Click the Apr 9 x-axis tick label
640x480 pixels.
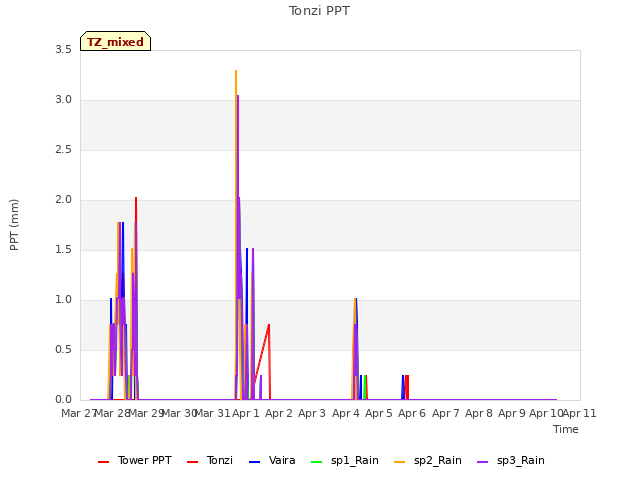tap(512, 413)
